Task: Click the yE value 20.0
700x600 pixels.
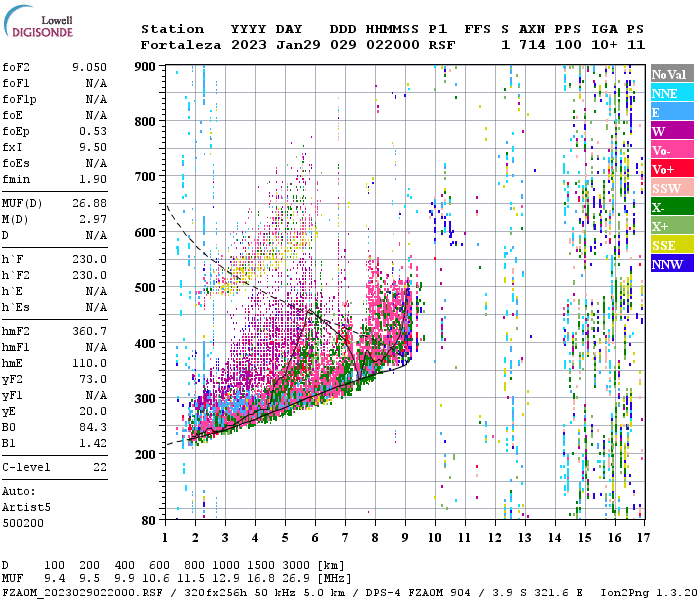Action: pyautogui.click(x=93, y=412)
